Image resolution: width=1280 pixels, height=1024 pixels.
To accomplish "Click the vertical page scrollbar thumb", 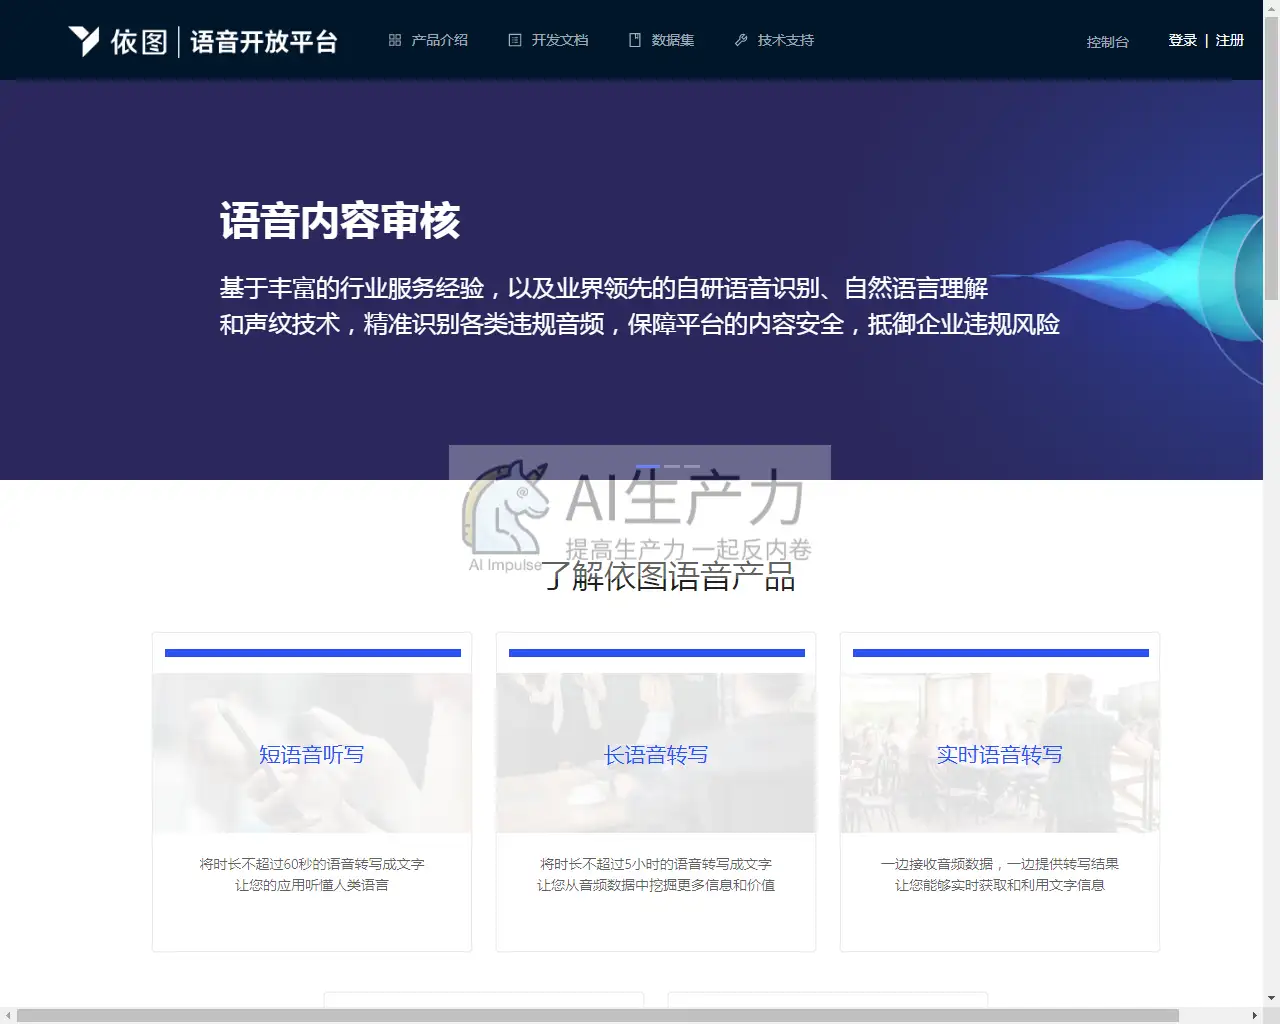I will 1271,158.
